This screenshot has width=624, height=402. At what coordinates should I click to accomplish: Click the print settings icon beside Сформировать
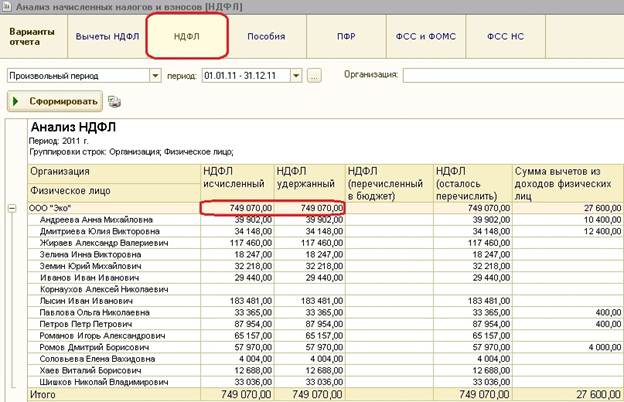(115, 101)
